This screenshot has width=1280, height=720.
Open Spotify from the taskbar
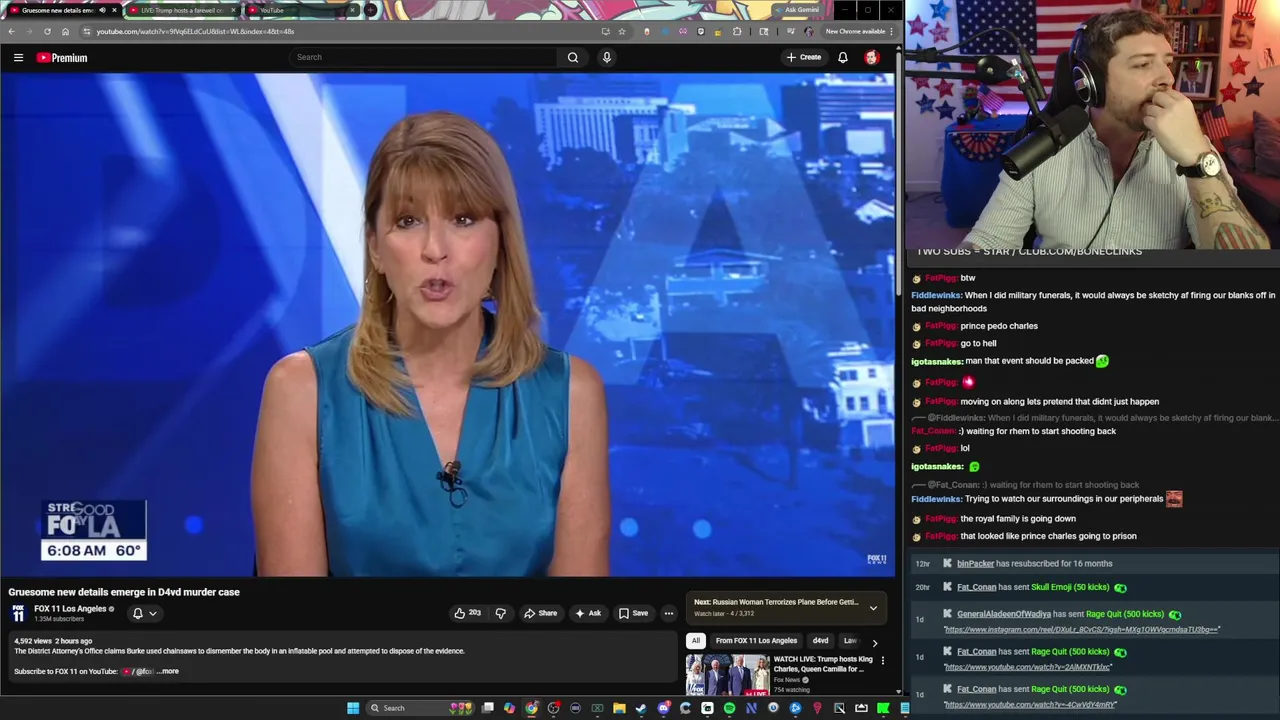pyautogui.click(x=729, y=708)
